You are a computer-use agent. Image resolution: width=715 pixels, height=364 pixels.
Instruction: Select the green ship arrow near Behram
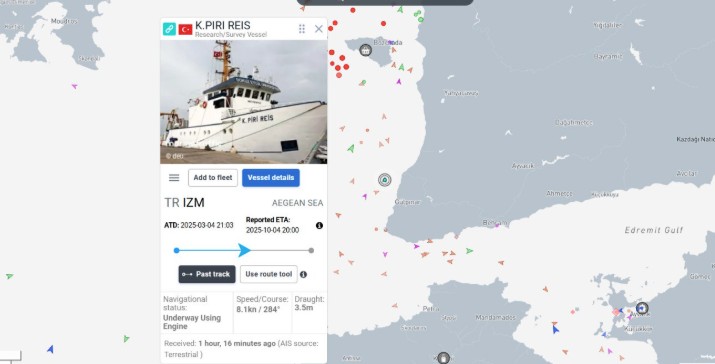pos(469,251)
